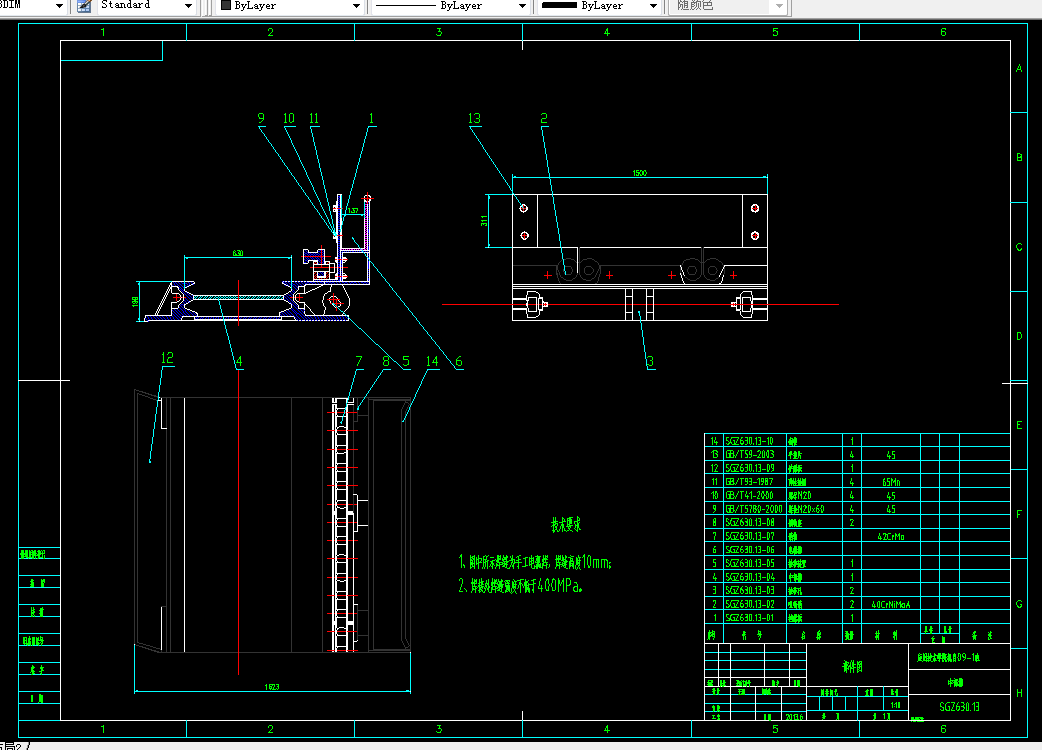Click zone letter D on right border
This screenshot has height=750, width=1042.
[1019, 336]
